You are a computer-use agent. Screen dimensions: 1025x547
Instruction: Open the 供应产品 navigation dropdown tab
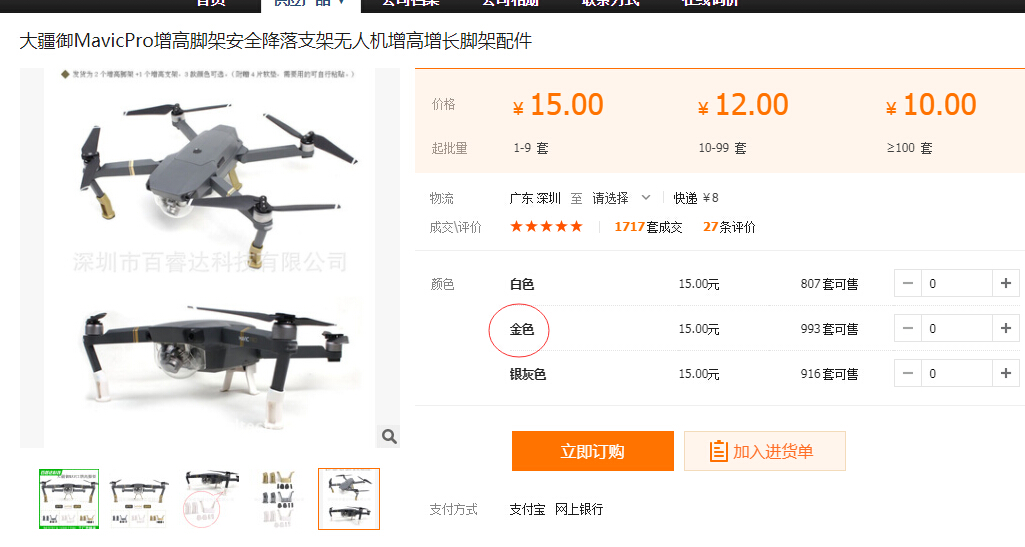click(x=311, y=3)
